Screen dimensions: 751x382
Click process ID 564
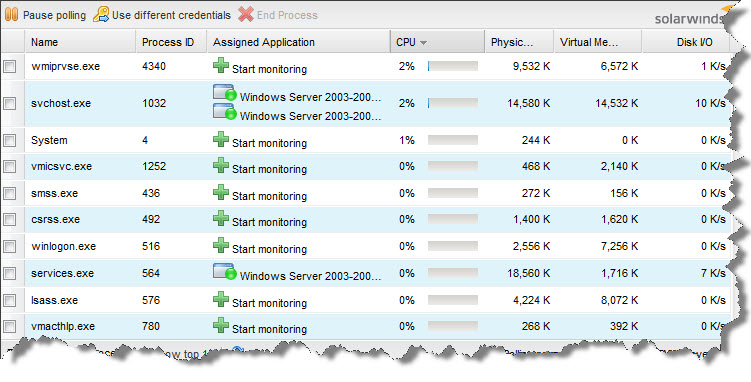tap(151, 273)
